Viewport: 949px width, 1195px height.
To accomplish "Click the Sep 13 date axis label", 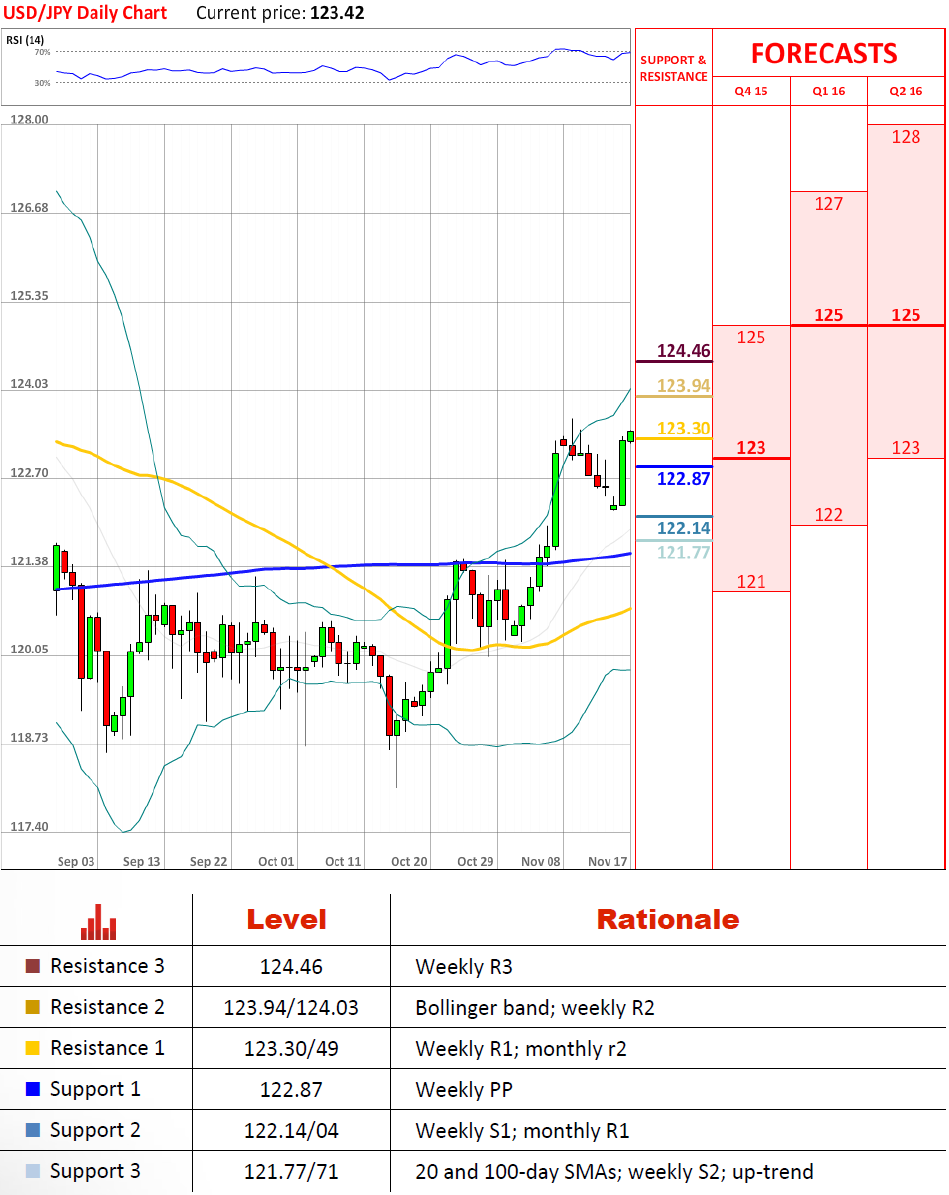I will tap(142, 861).
